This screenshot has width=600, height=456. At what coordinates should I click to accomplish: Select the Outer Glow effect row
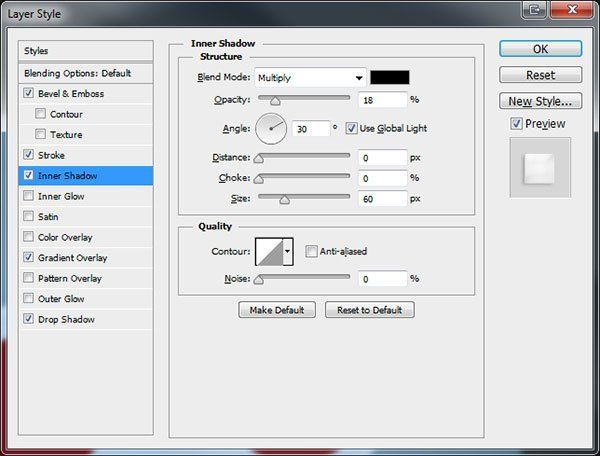86,298
